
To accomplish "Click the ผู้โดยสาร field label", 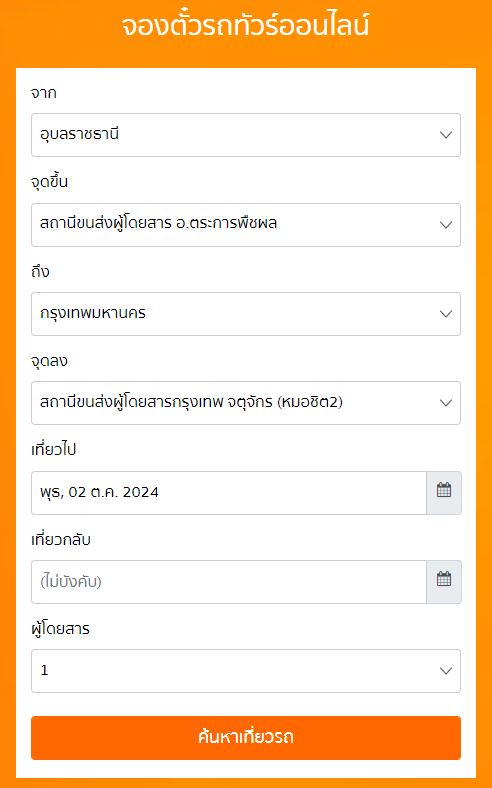I will pos(60,629).
